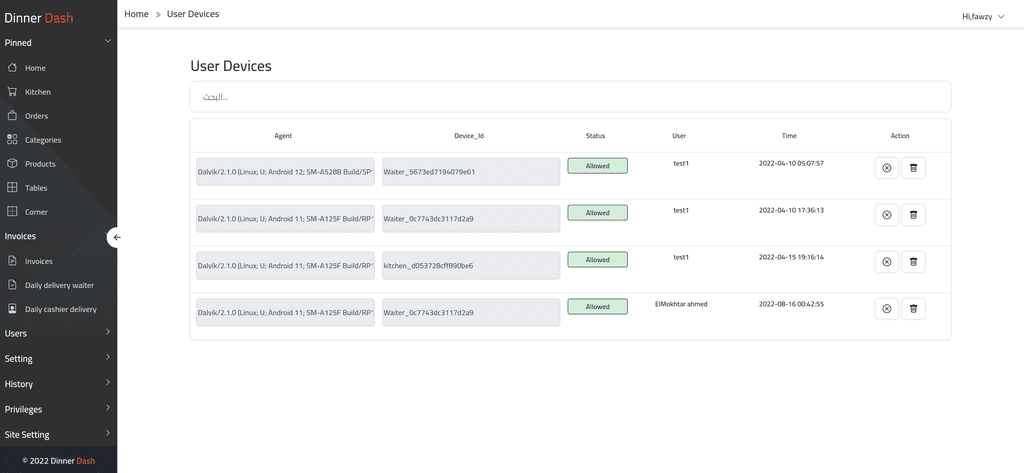Click the Waiter_5673ed7194079e61 device ID field
This screenshot has height=473, width=1024.
(471, 172)
